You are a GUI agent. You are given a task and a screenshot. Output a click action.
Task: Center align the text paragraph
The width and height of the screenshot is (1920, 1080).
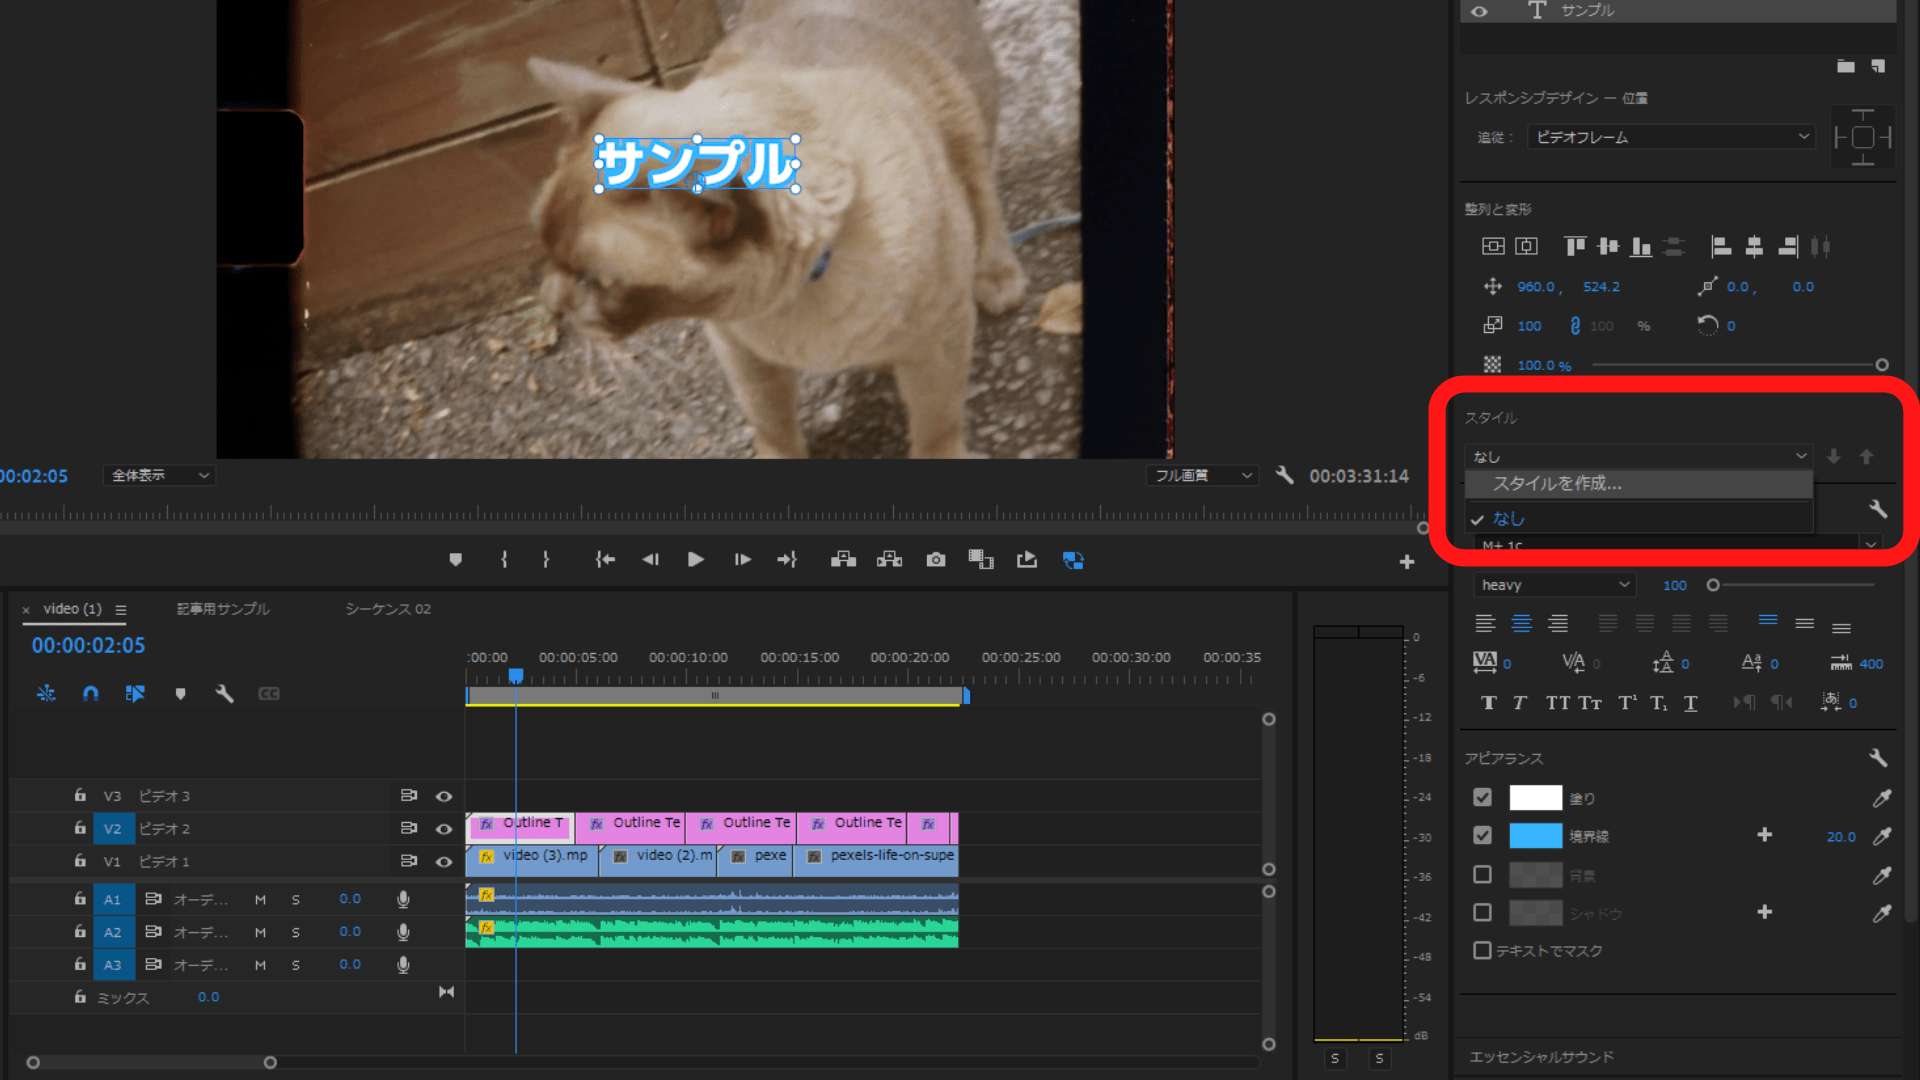tap(1521, 624)
